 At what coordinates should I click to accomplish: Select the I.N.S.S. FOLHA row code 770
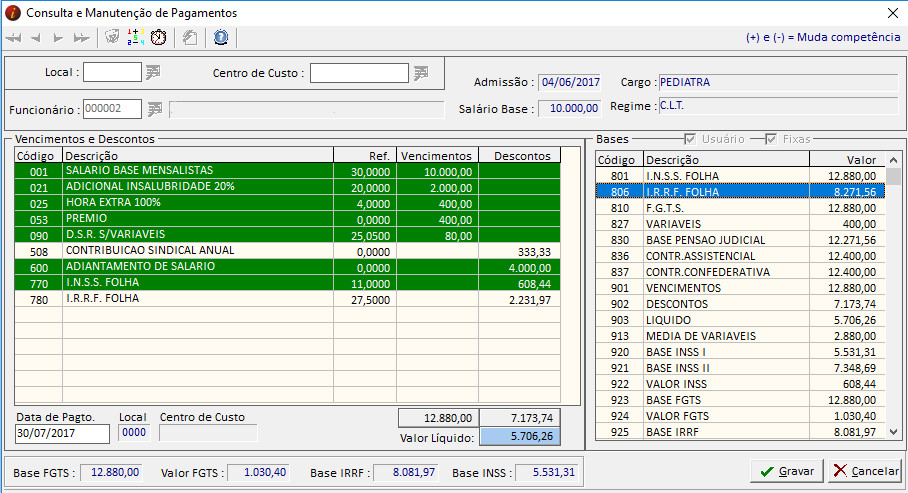287,283
